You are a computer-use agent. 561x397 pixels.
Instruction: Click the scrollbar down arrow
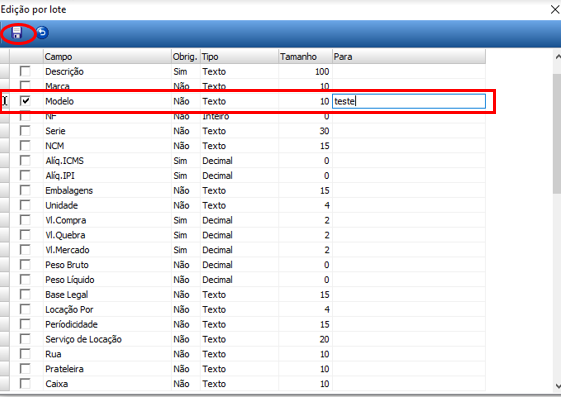tap(557, 386)
